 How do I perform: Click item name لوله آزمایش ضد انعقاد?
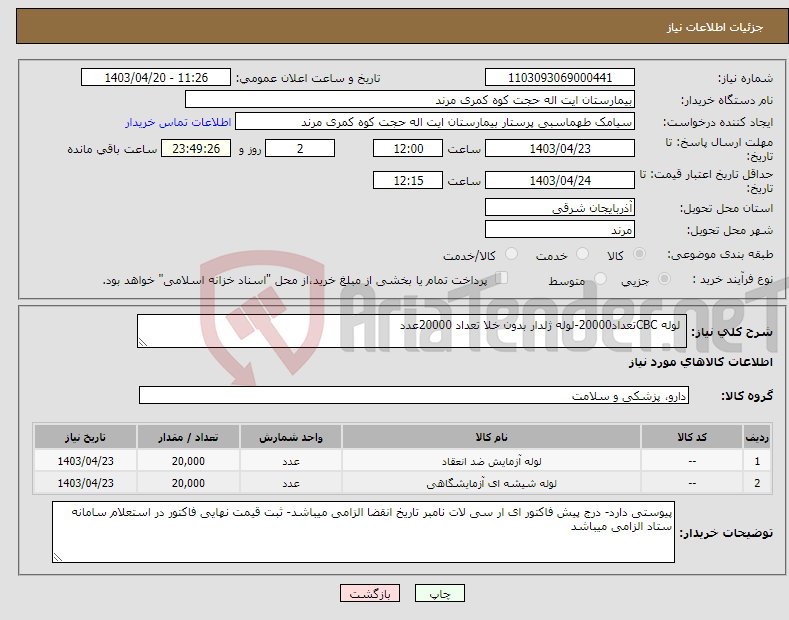(491, 461)
